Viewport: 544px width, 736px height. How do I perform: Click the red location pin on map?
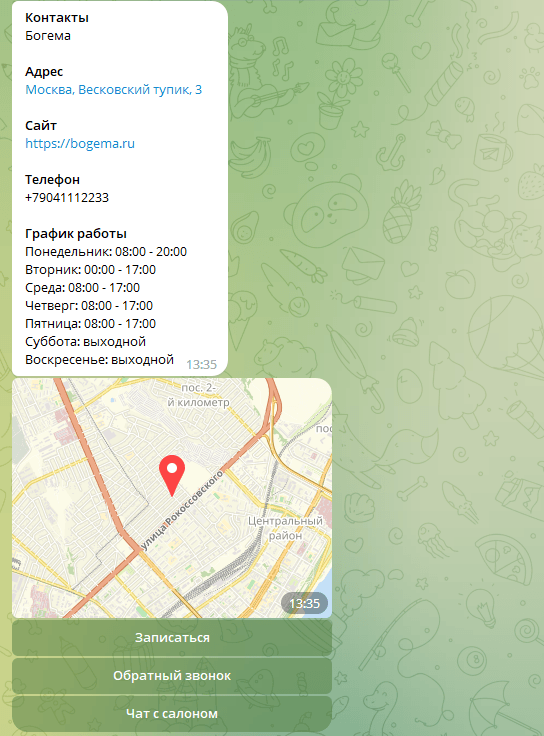(172, 475)
